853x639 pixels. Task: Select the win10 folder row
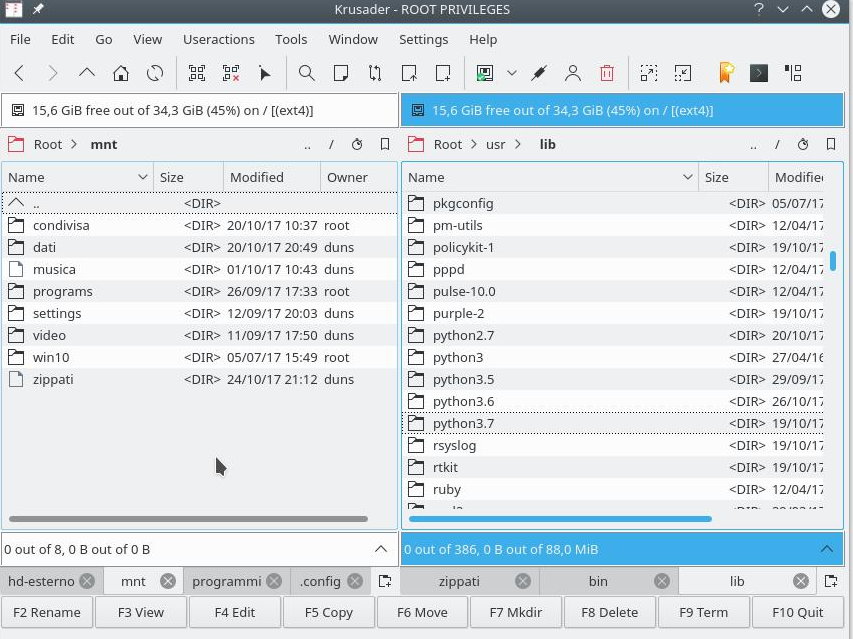coord(199,357)
